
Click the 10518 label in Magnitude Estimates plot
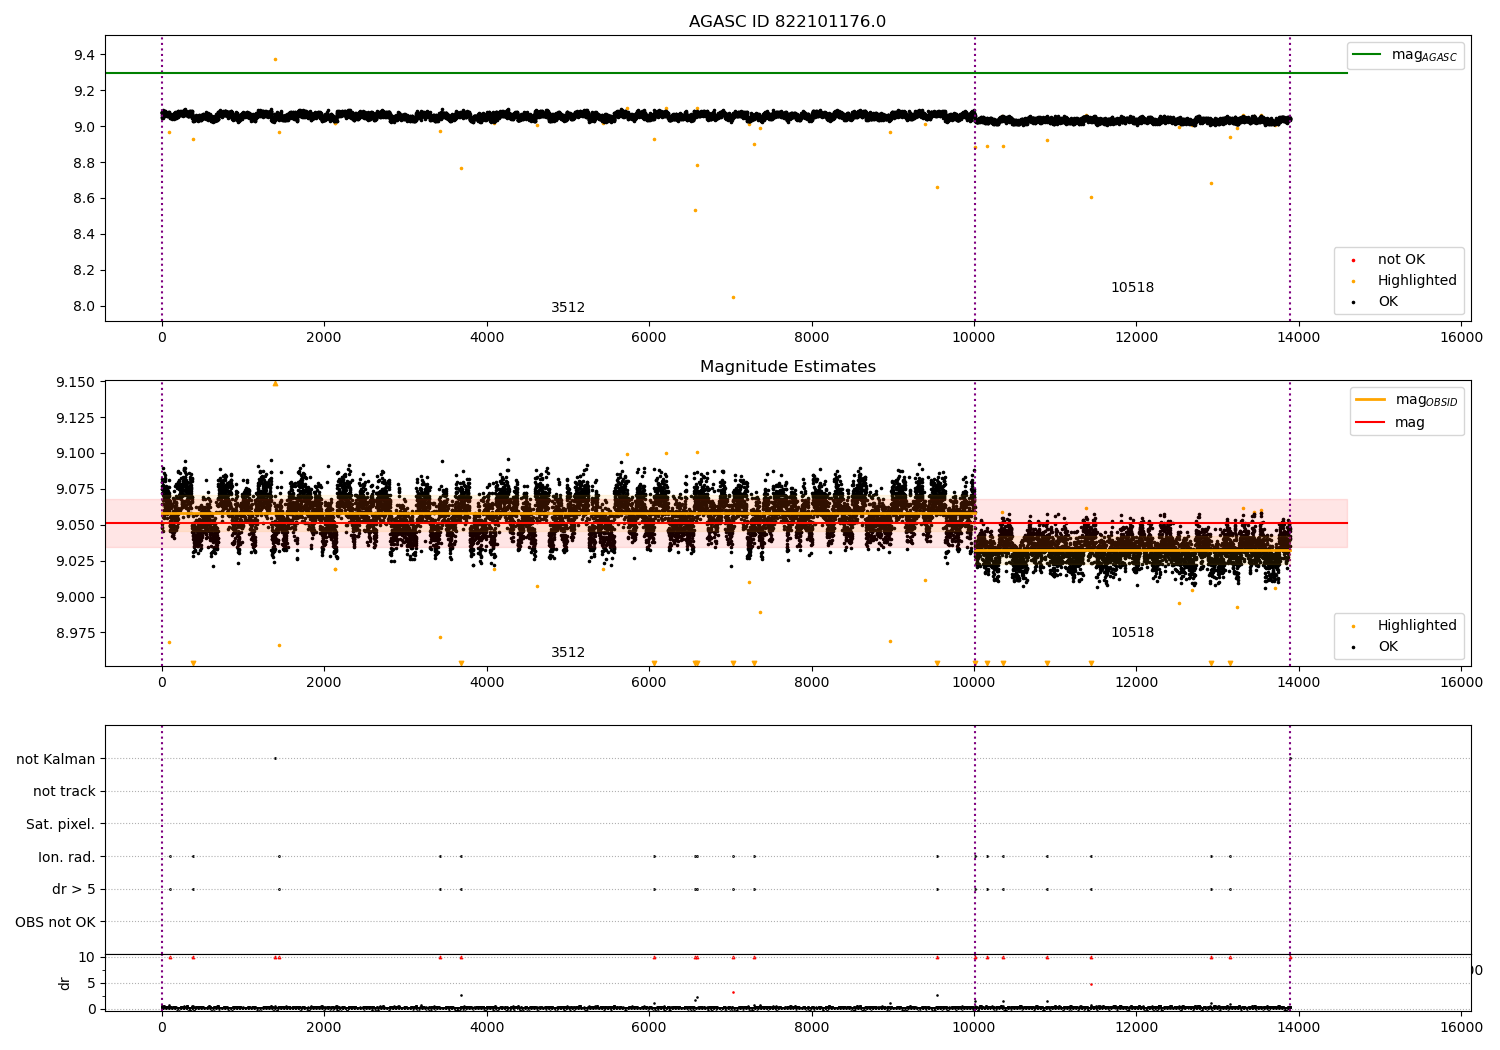(1132, 633)
